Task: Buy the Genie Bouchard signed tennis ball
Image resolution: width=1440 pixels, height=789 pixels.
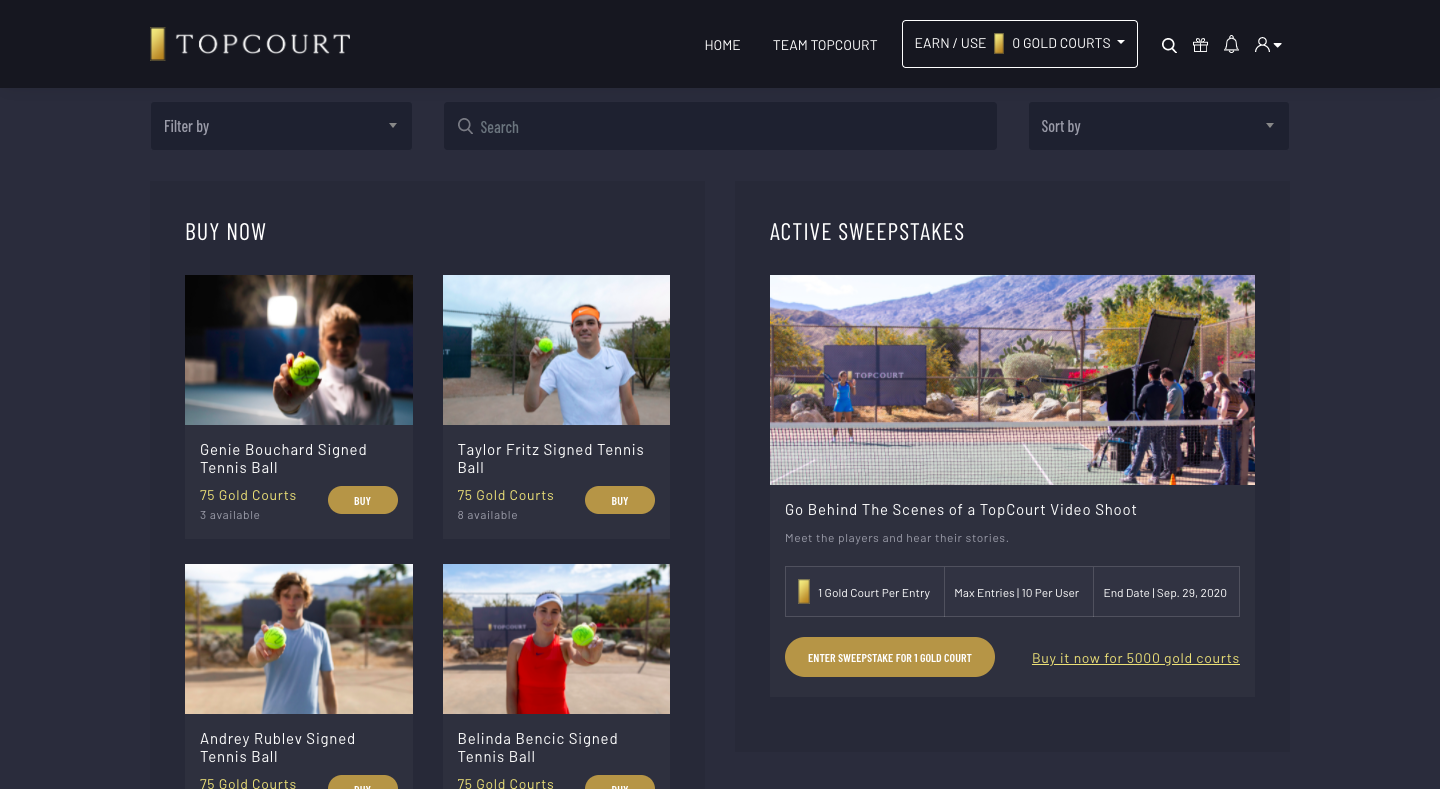Action: coord(363,500)
